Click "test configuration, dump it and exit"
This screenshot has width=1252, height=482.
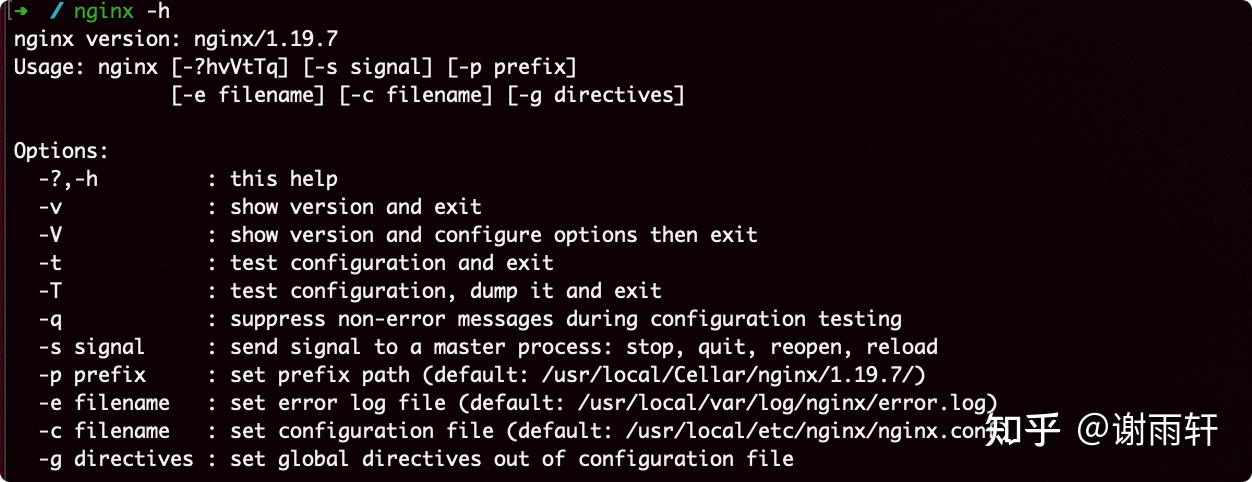(446, 292)
